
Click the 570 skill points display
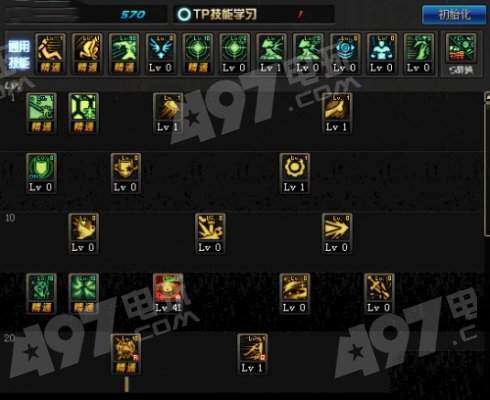[x=133, y=14]
